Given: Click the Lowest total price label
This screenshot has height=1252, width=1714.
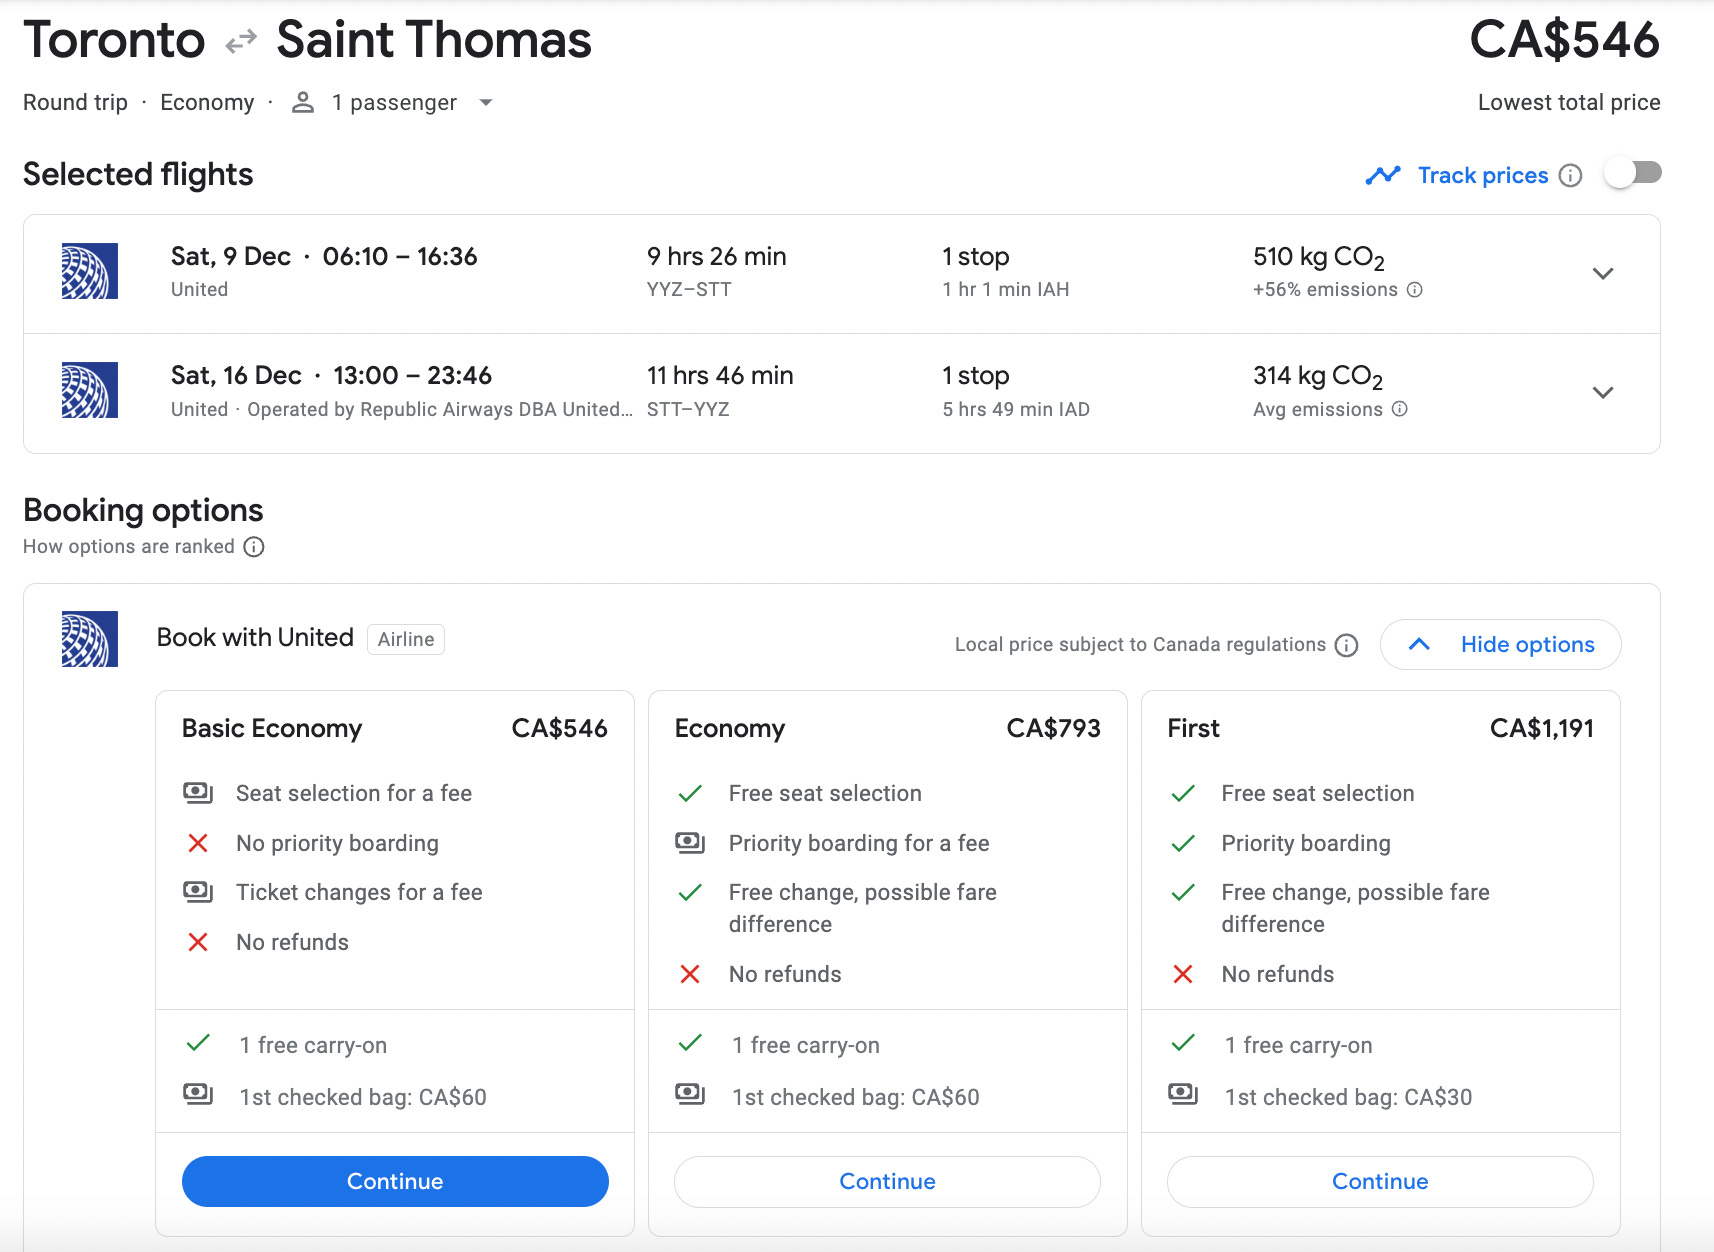Looking at the screenshot, I should coord(1569,103).
